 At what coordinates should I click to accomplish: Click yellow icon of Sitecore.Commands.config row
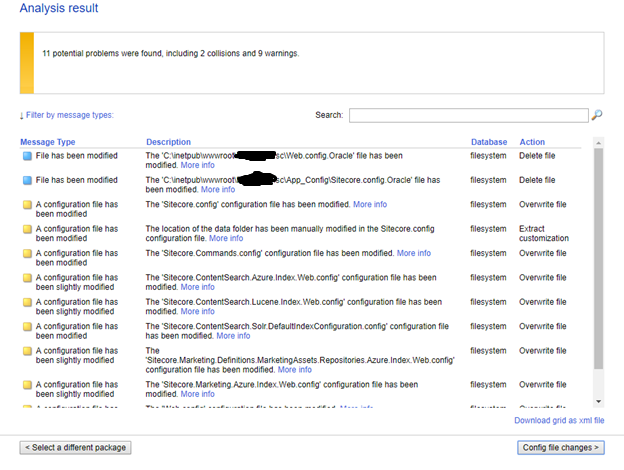pos(27,253)
